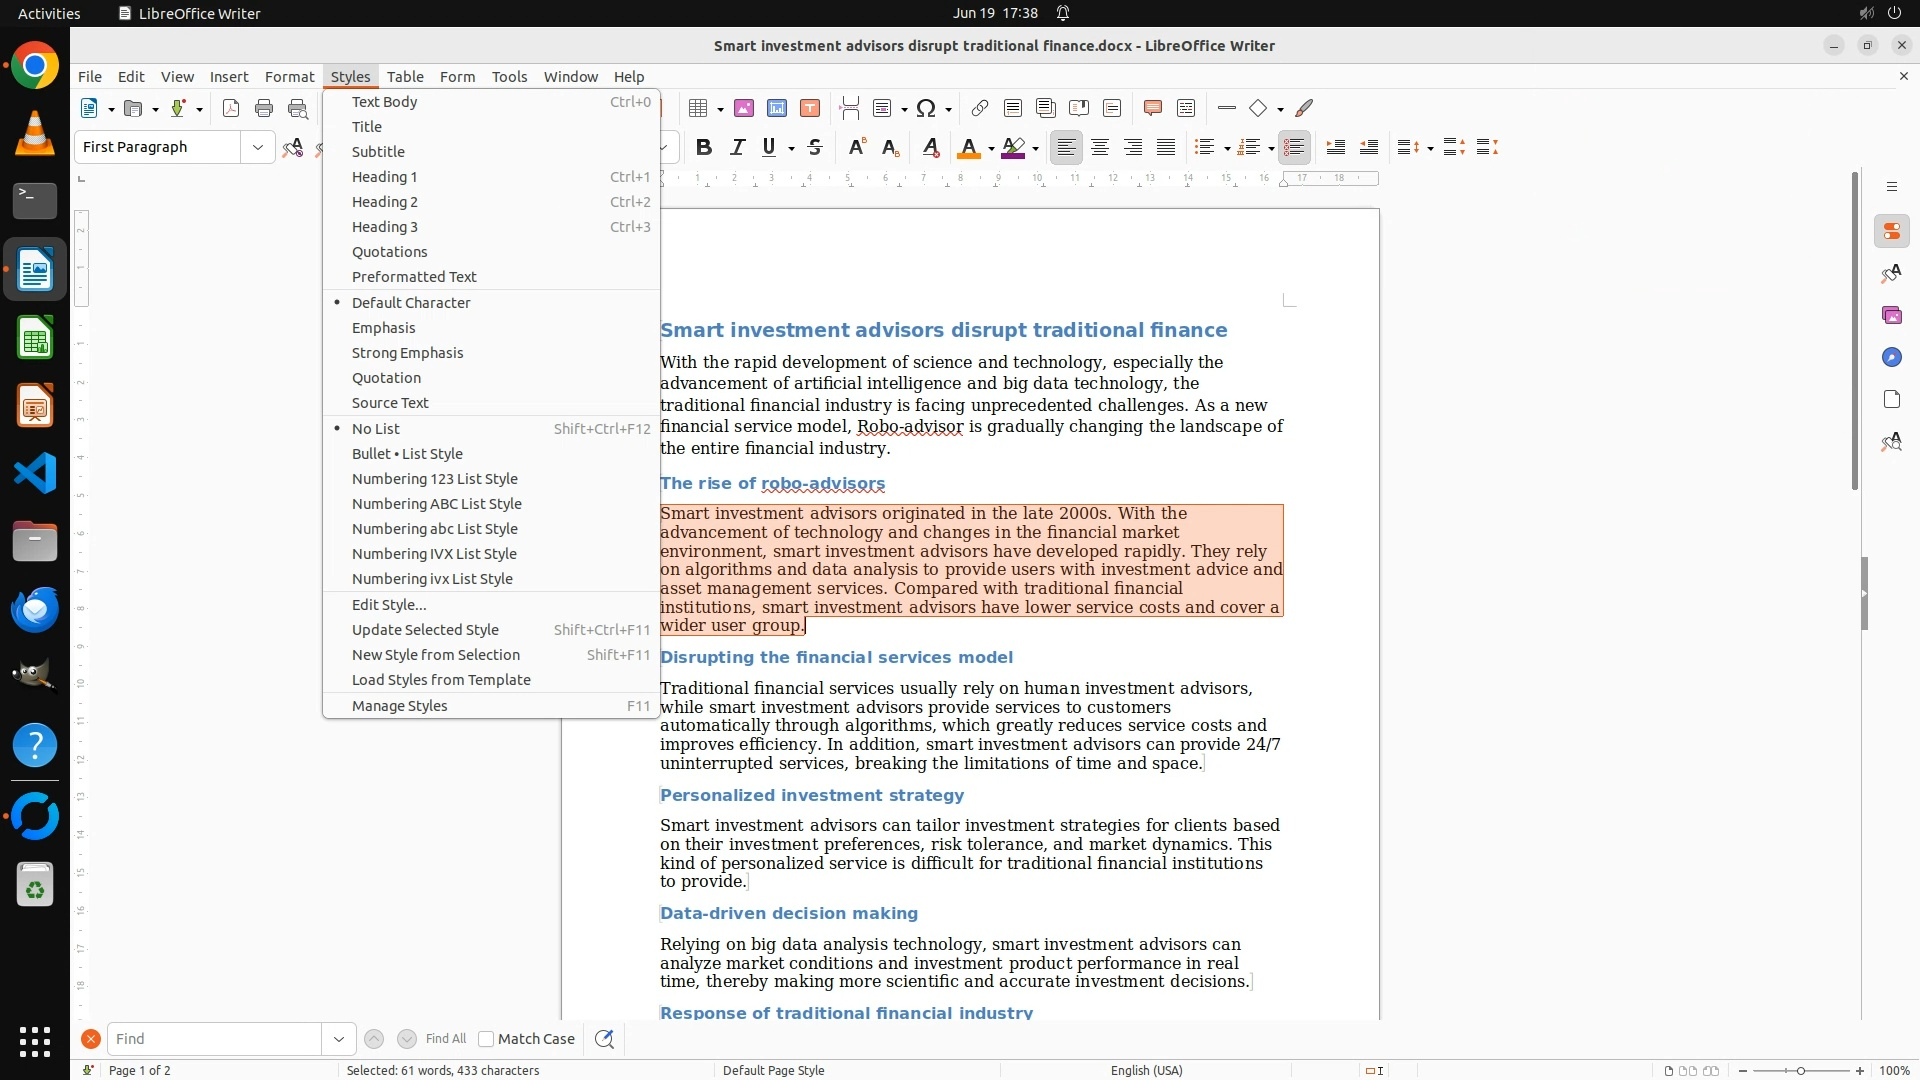Image resolution: width=1920 pixels, height=1080 pixels.
Task: Expand the paragraph style dropdown
Action: point(258,147)
